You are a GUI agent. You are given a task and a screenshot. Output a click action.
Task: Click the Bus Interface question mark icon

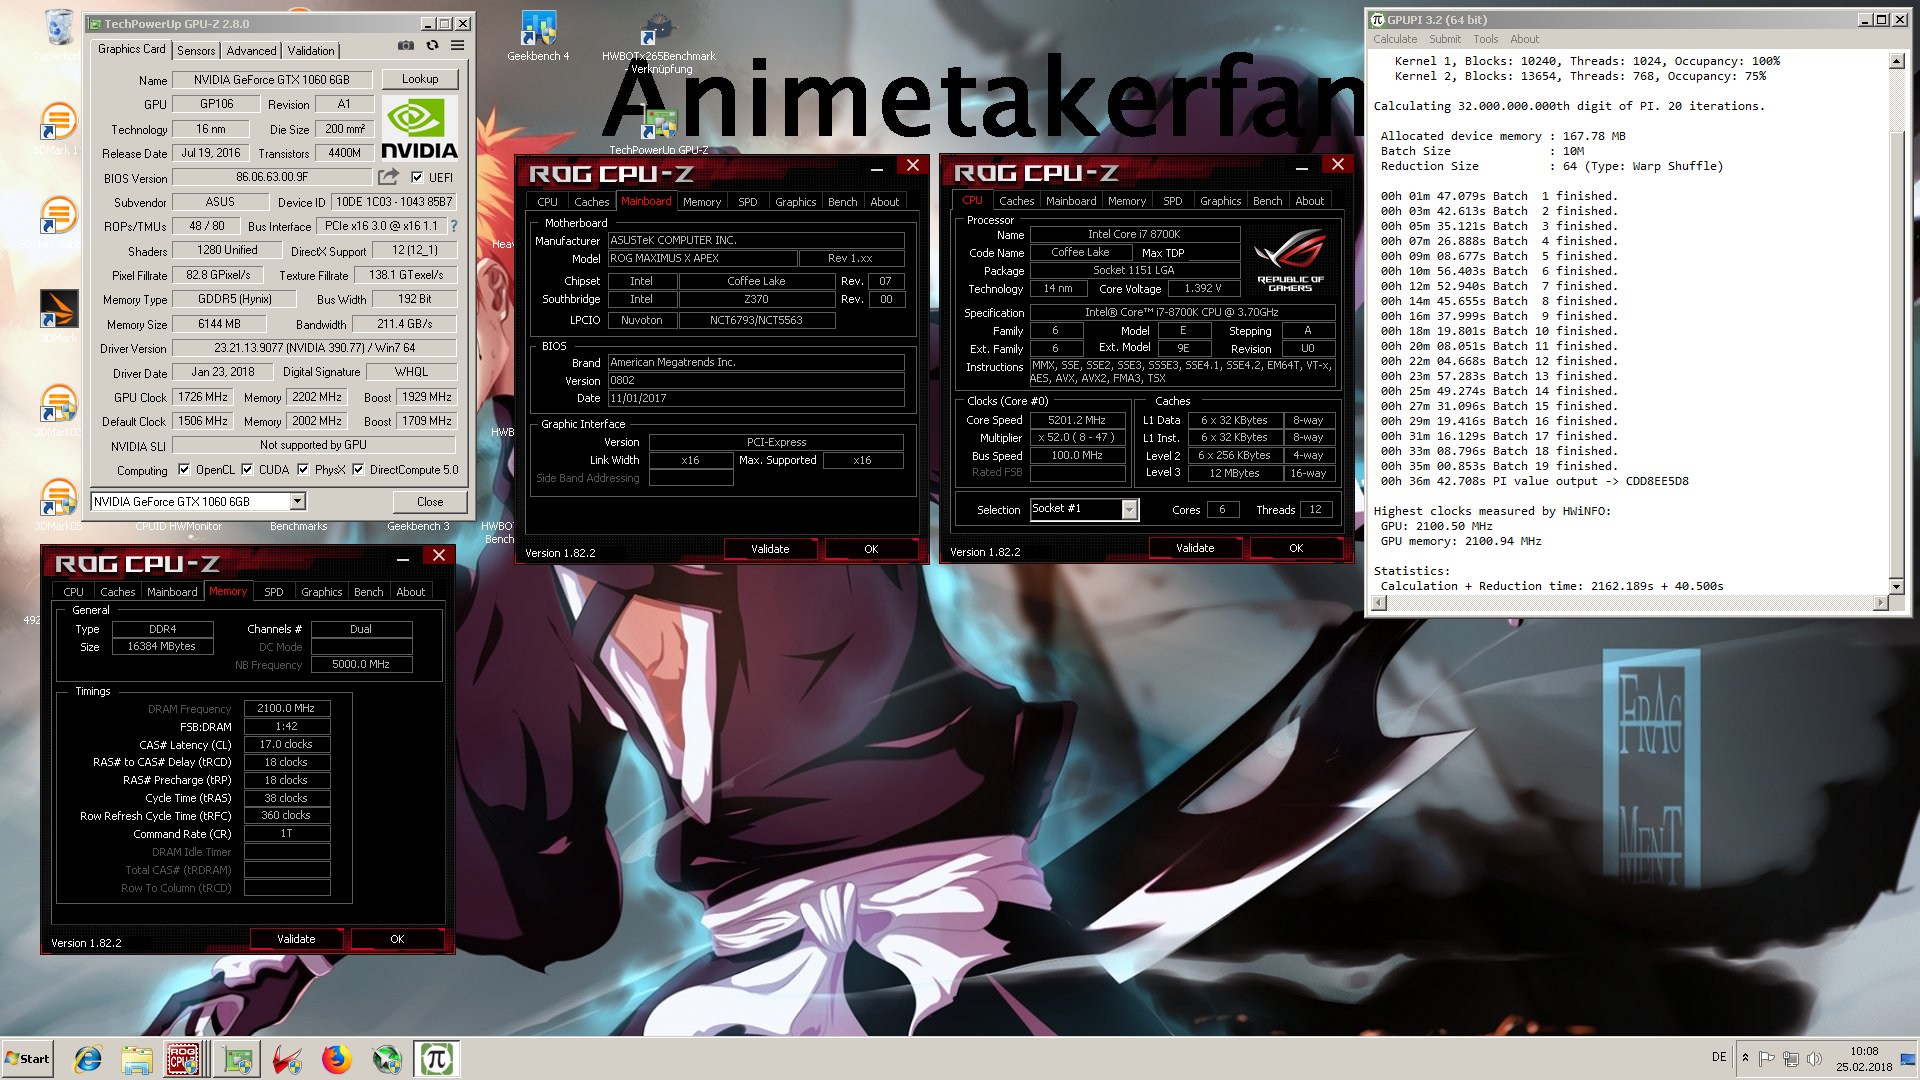[x=453, y=226]
